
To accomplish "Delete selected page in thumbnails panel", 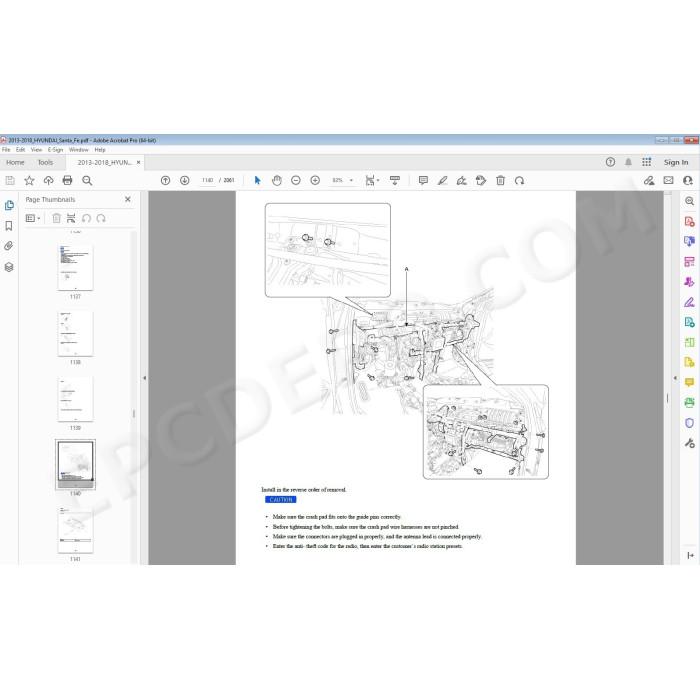I will pyautogui.click(x=56, y=218).
